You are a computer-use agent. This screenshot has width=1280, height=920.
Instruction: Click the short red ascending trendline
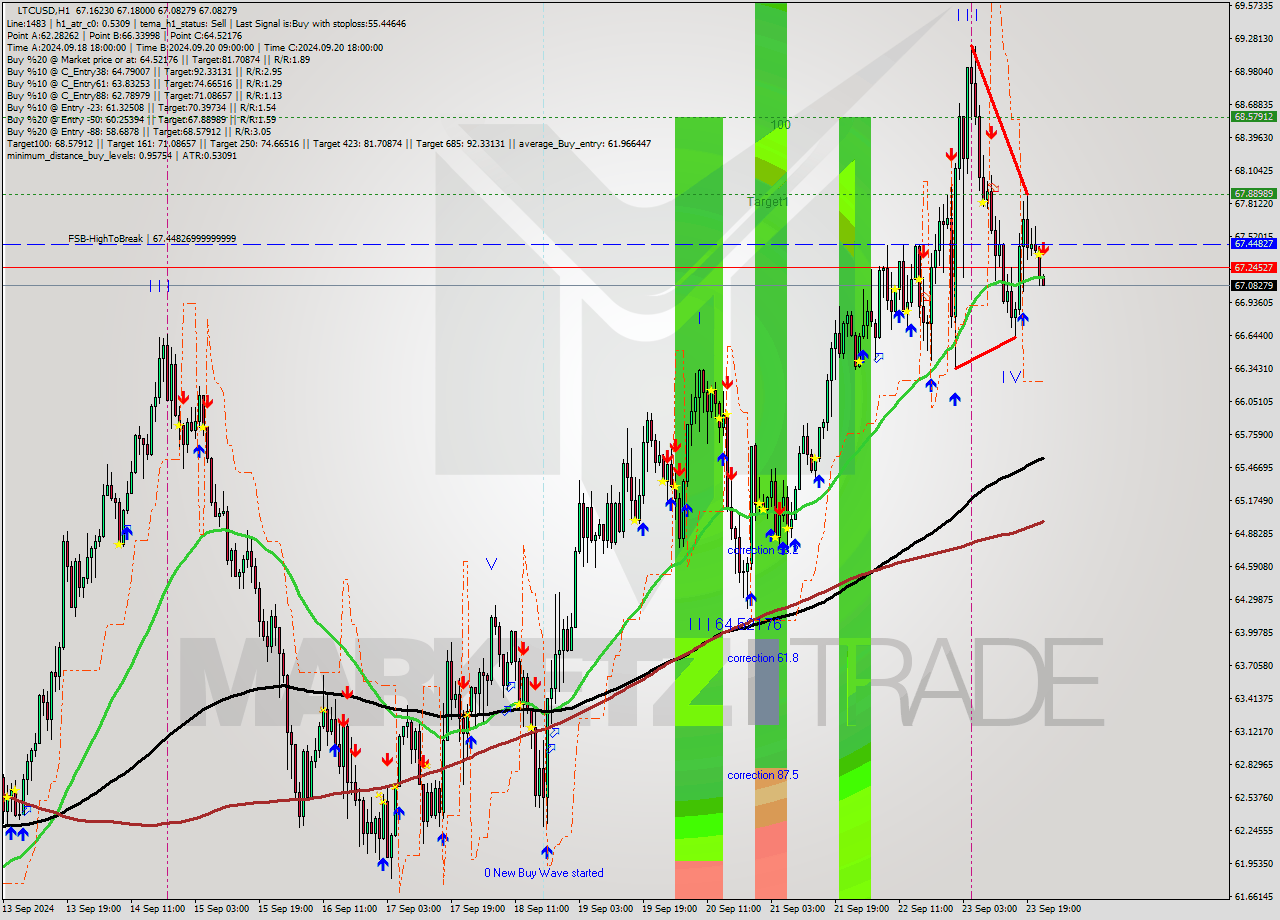pyautogui.click(x=986, y=353)
